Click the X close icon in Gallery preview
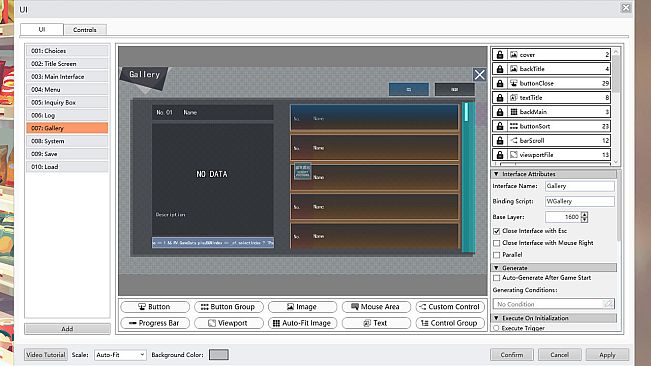Image resolution: width=651 pixels, height=366 pixels. [x=480, y=74]
